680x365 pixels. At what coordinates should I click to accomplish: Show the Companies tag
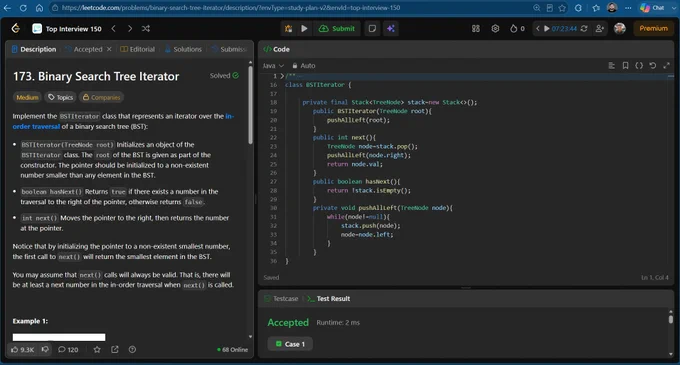[101, 98]
